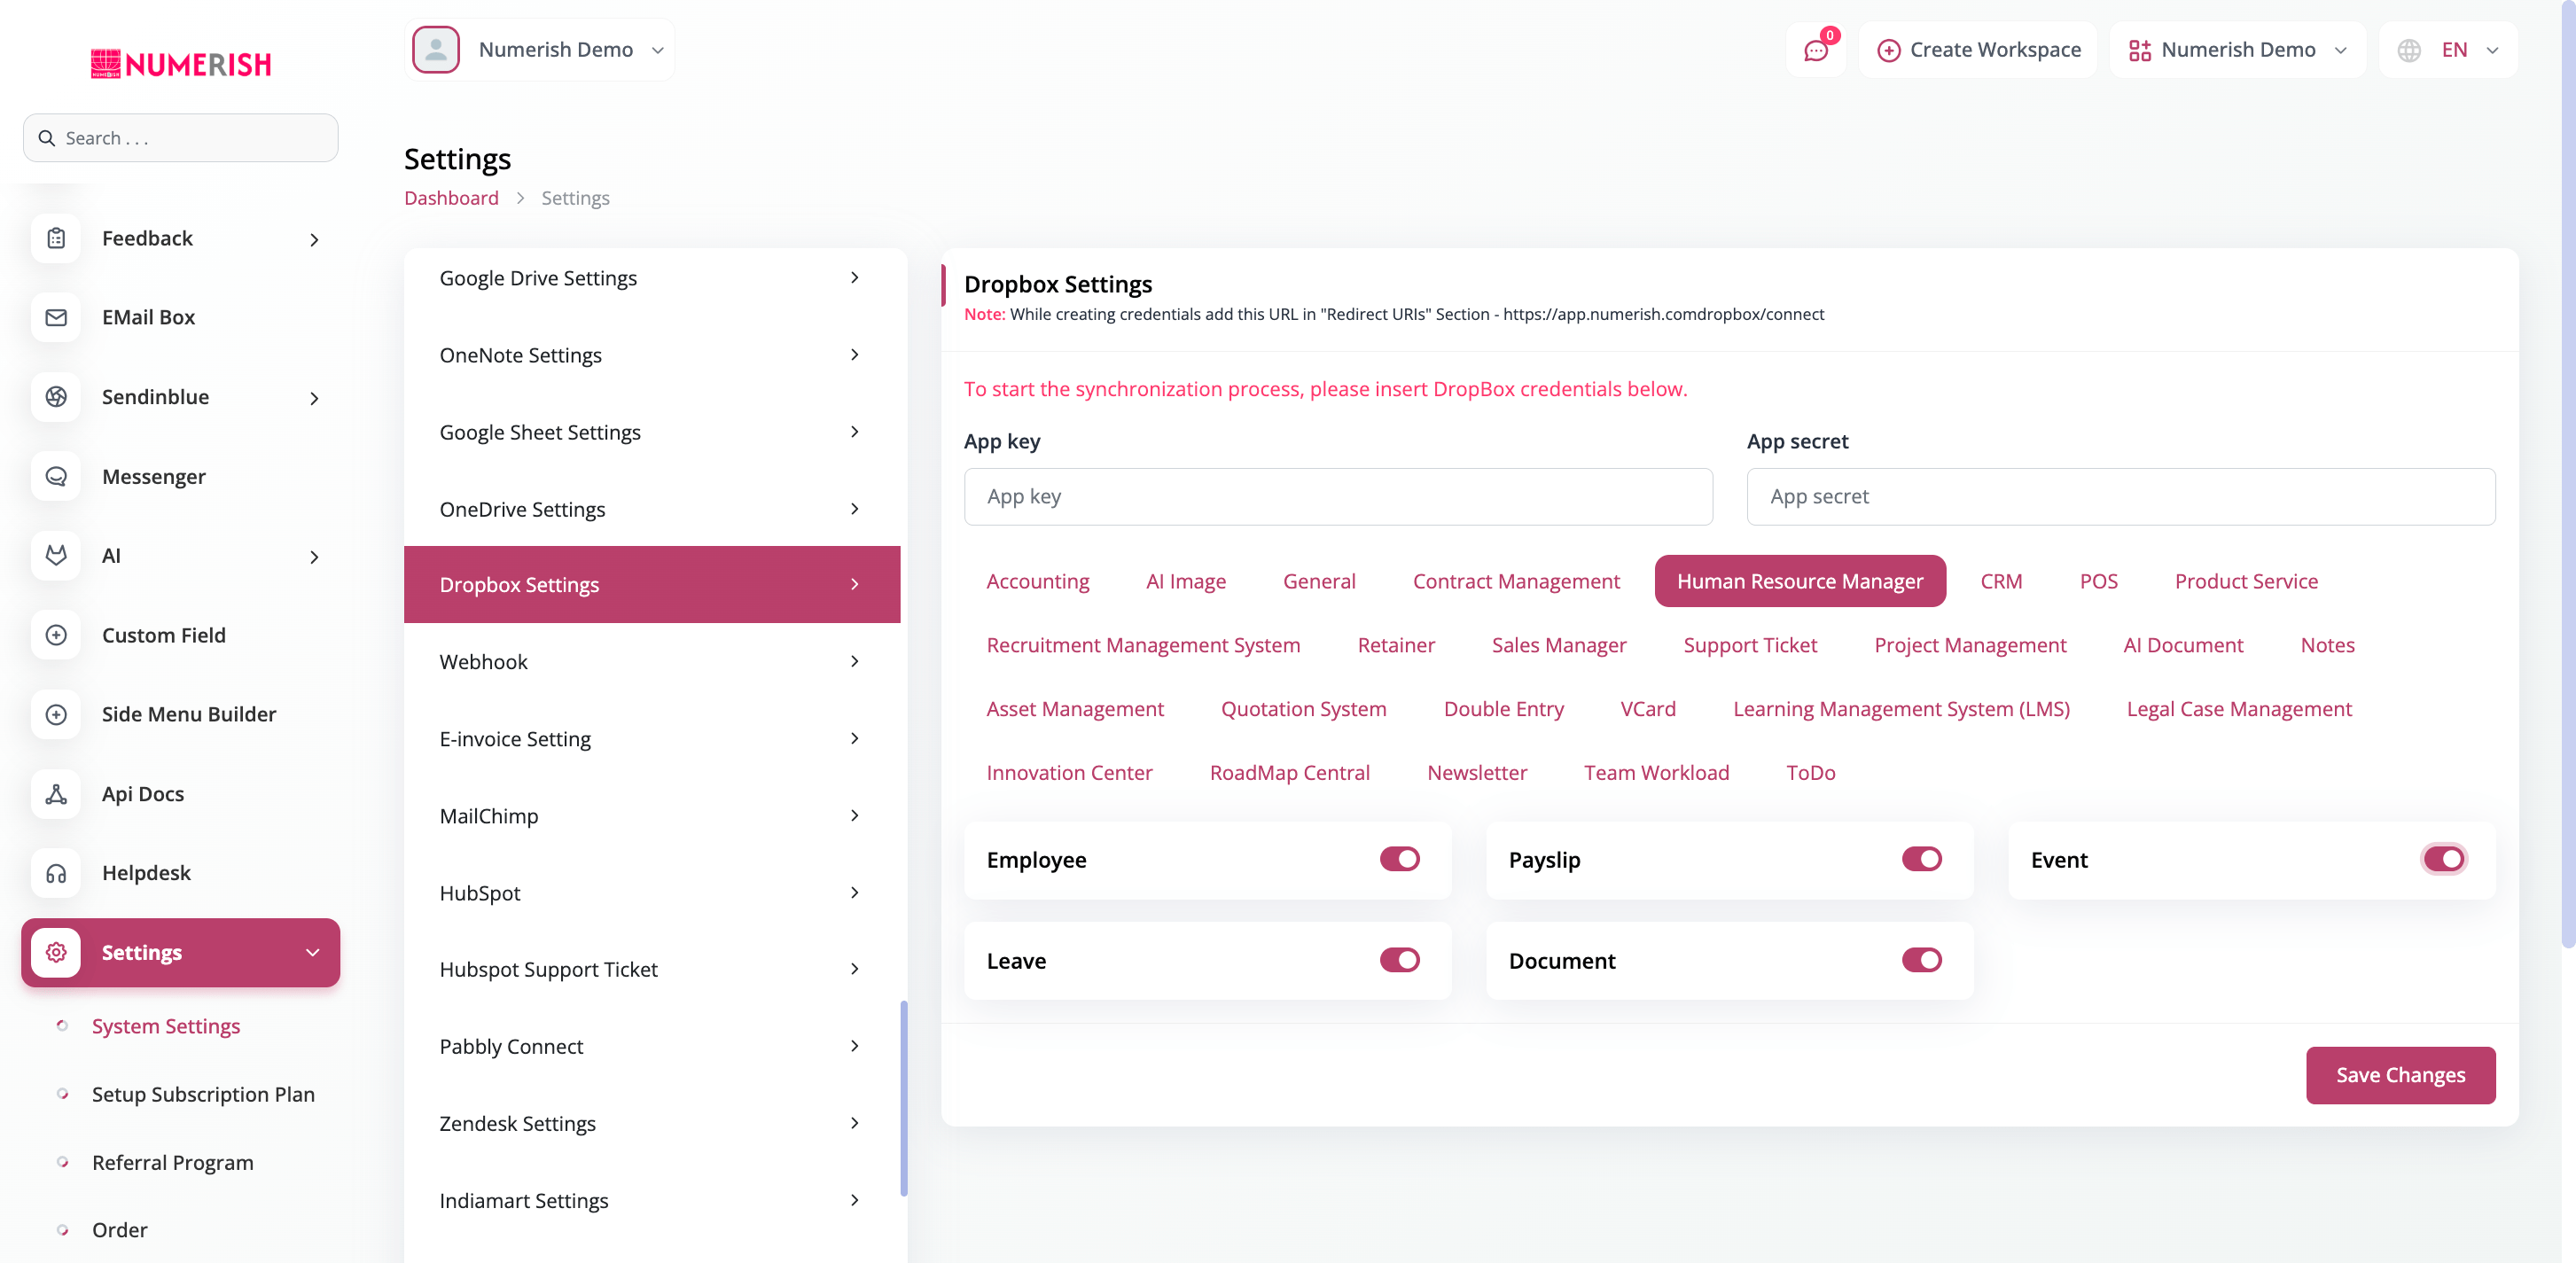Open HubSpot settings section
Viewport: 2576px width, 1263px height.
point(652,893)
